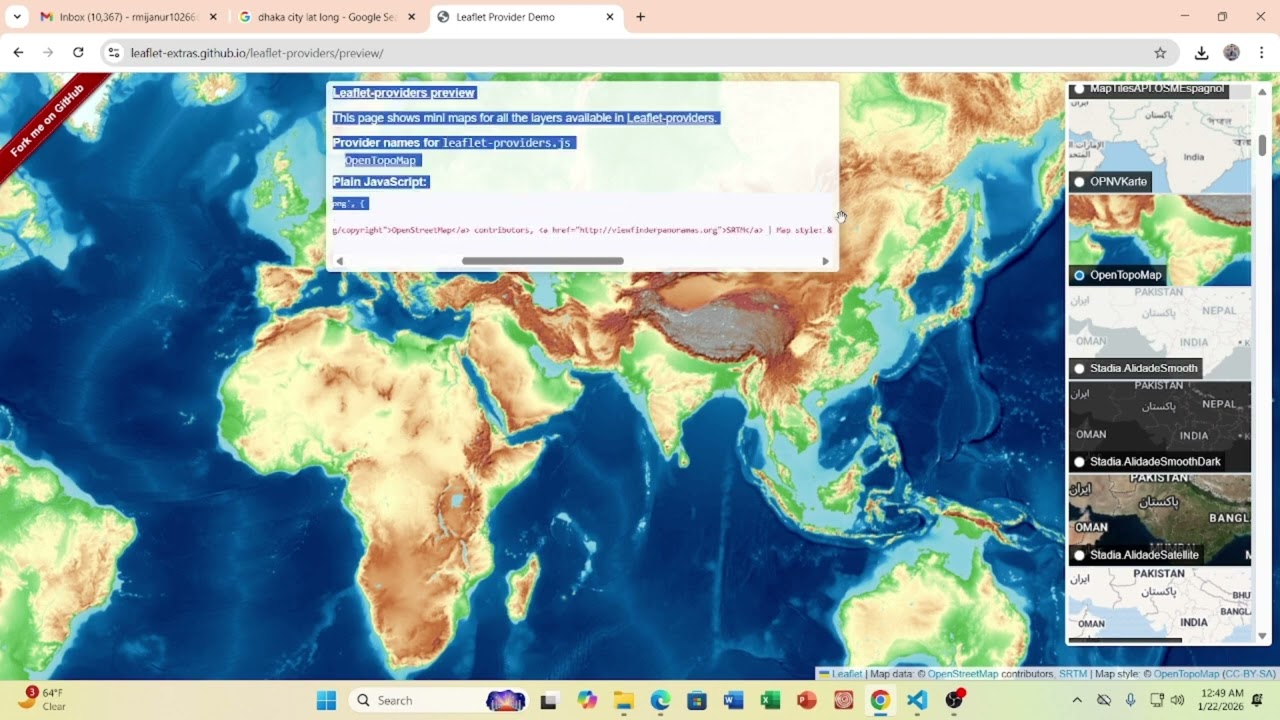Click OpenTopoMap provider name text
Viewport: 1280px width, 720px height.
click(x=380, y=161)
